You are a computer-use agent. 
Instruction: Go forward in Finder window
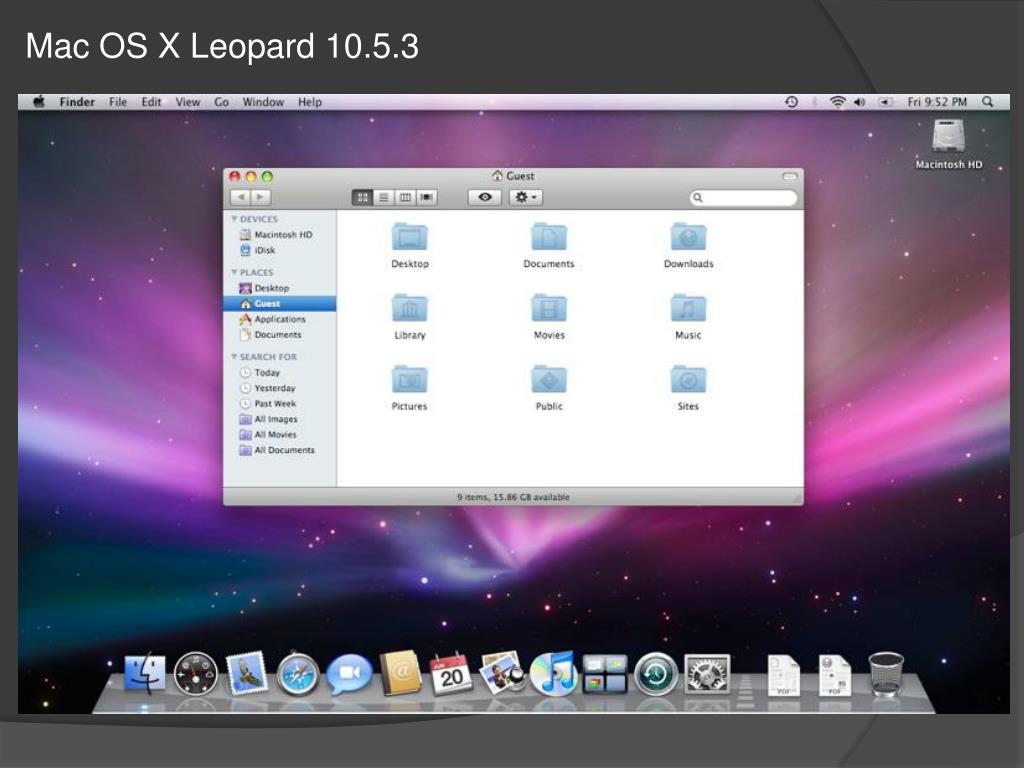pyautogui.click(x=261, y=197)
